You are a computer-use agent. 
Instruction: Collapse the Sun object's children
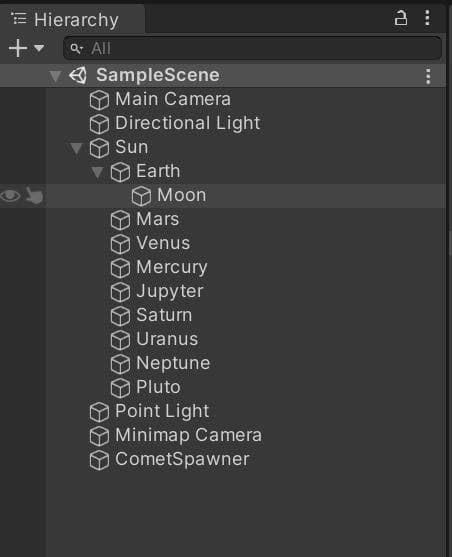tap(76, 148)
